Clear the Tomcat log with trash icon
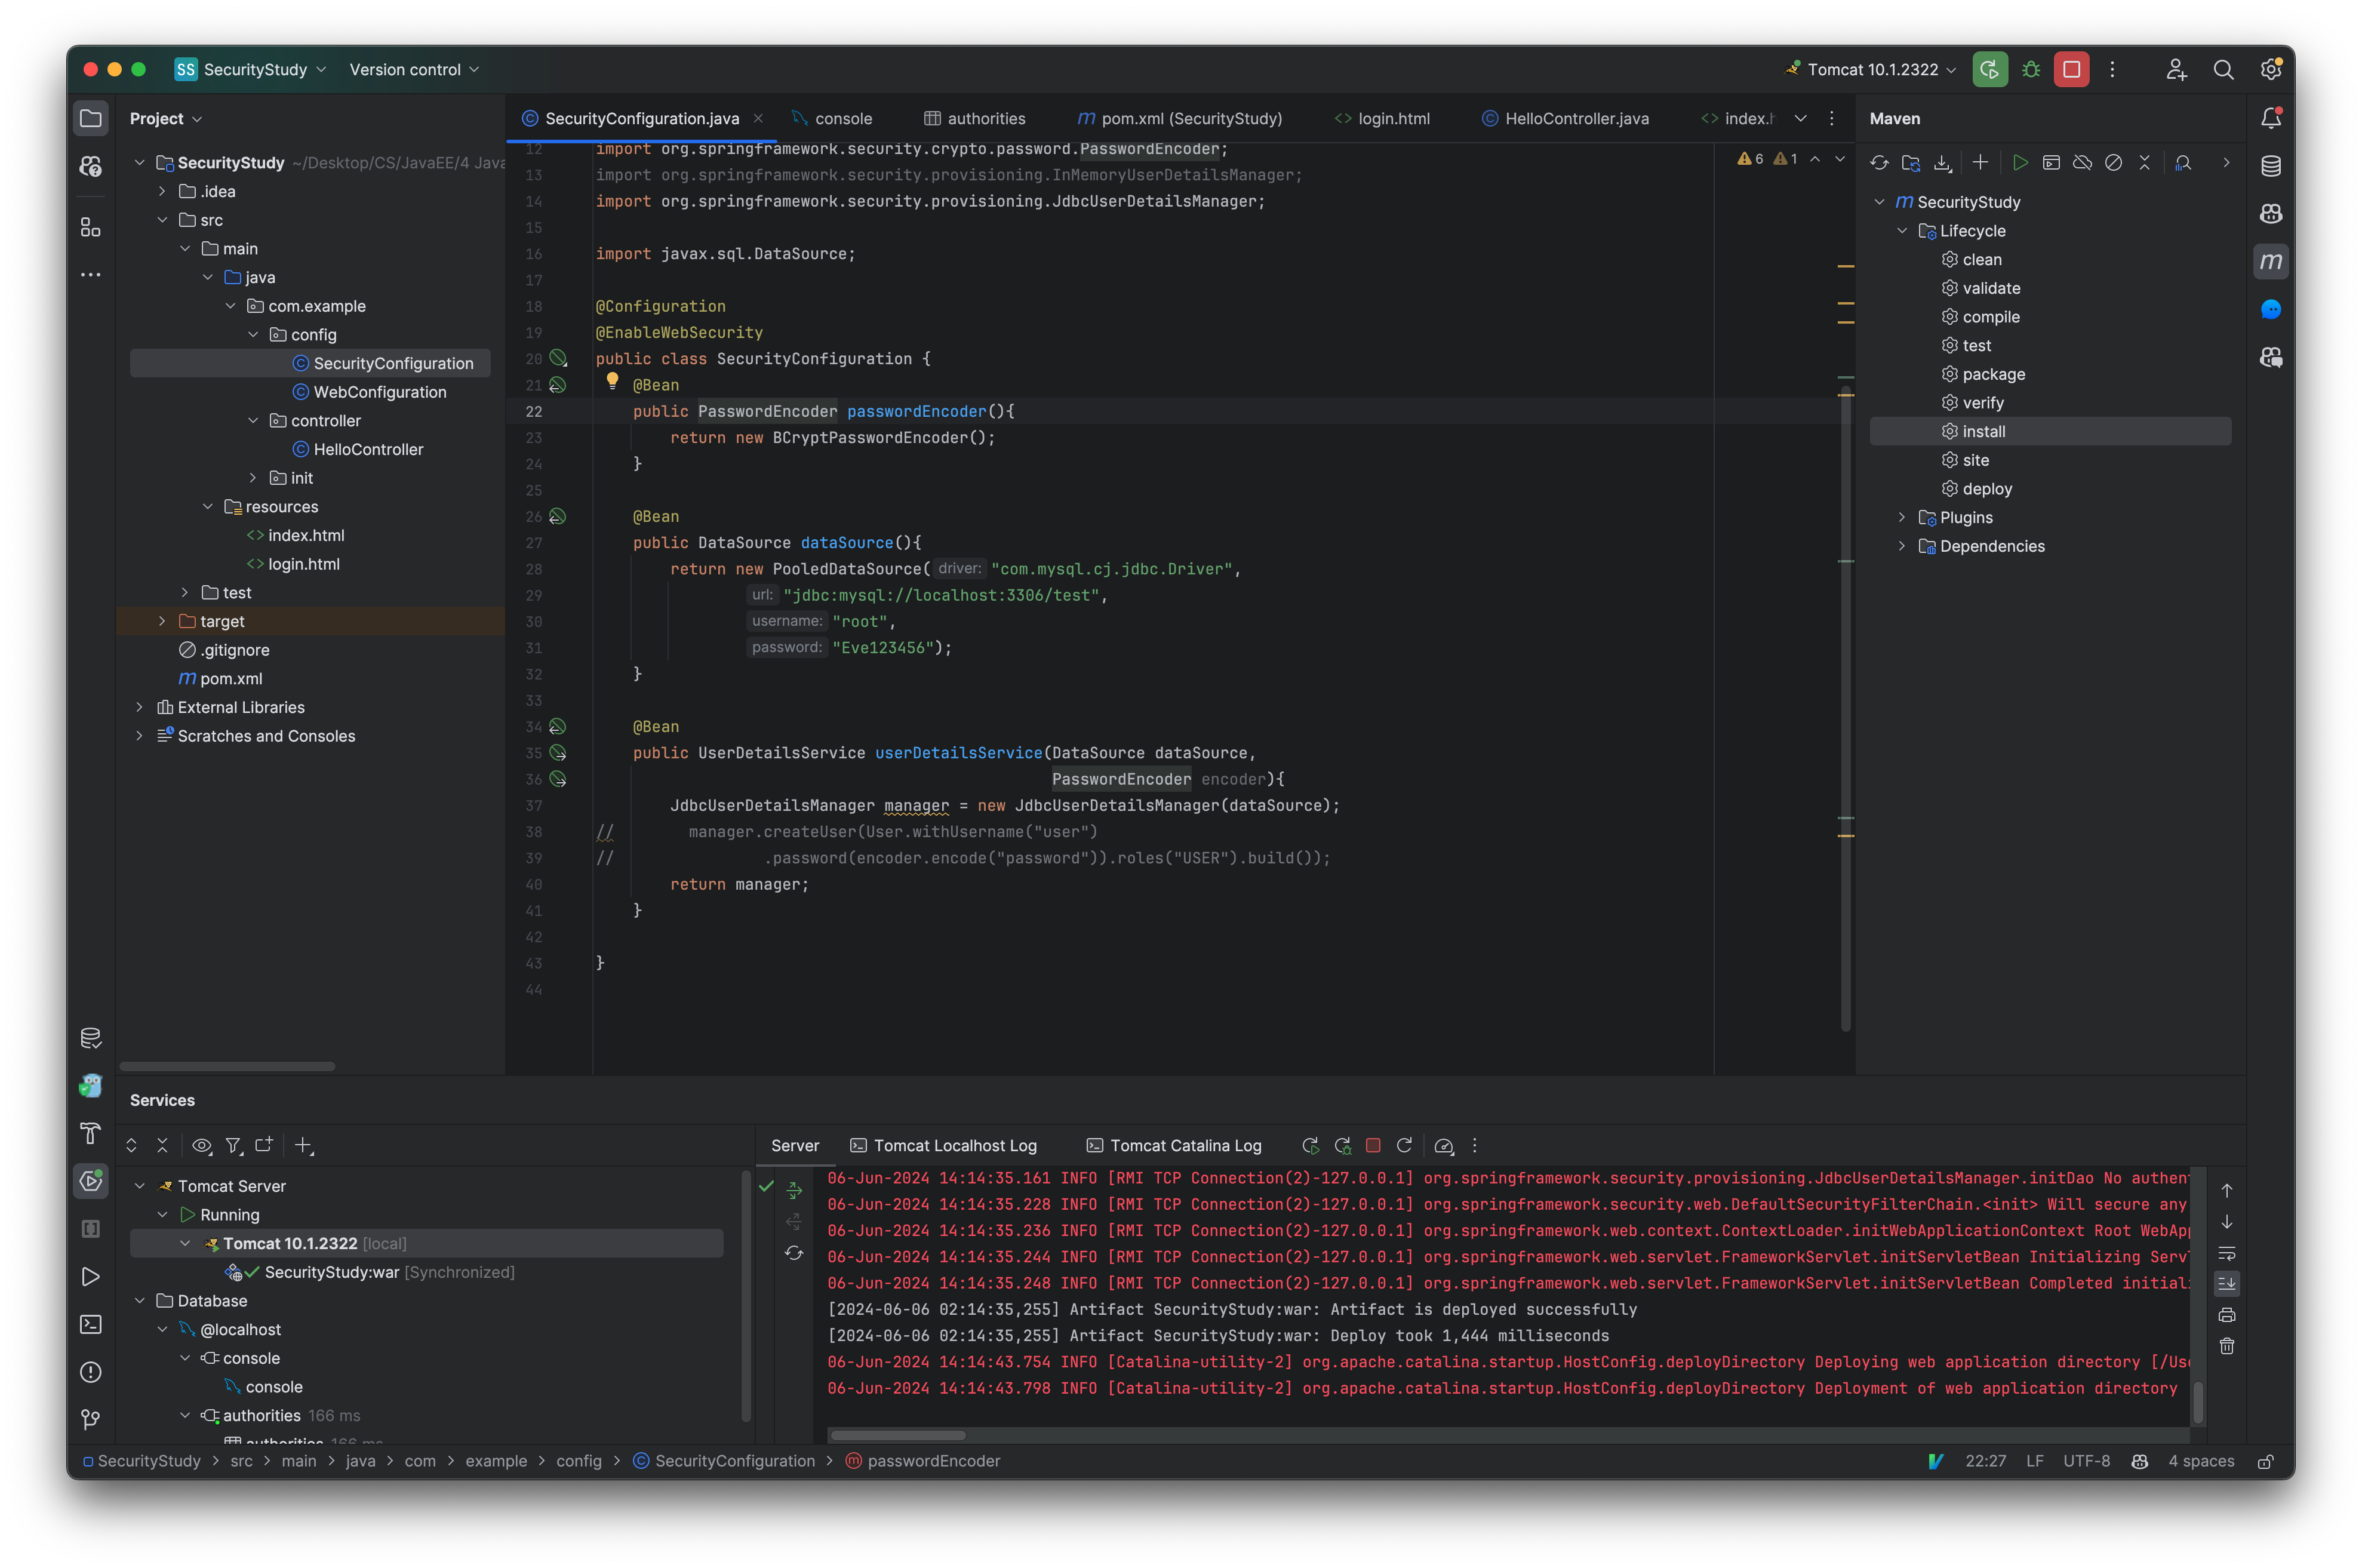Viewport: 2362px width, 1568px height. tap(2227, 1347)
